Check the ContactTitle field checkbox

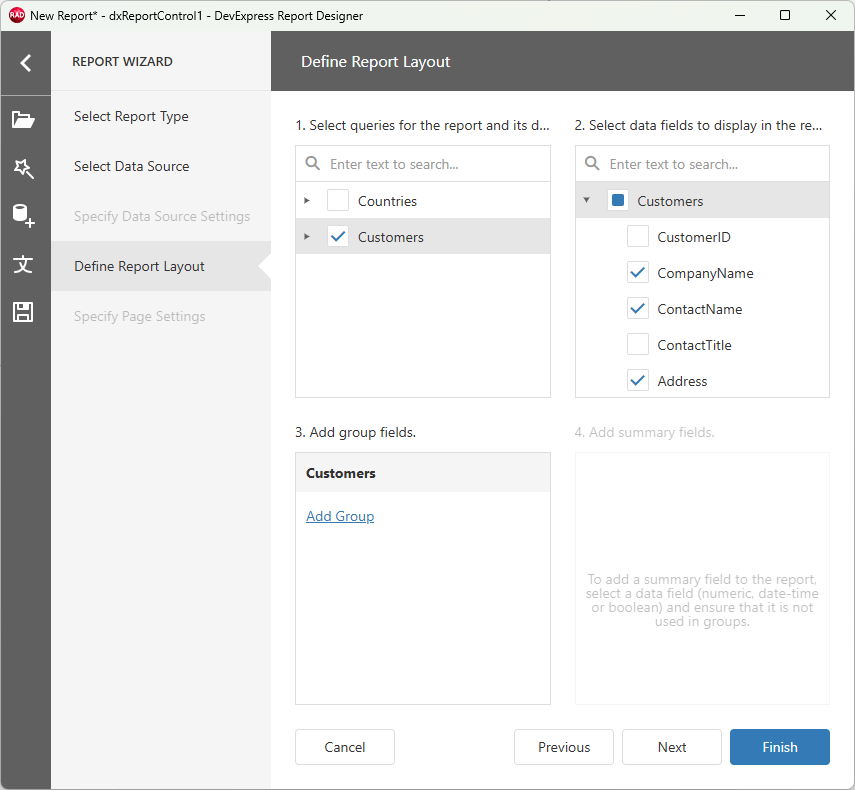pos(637,344)
